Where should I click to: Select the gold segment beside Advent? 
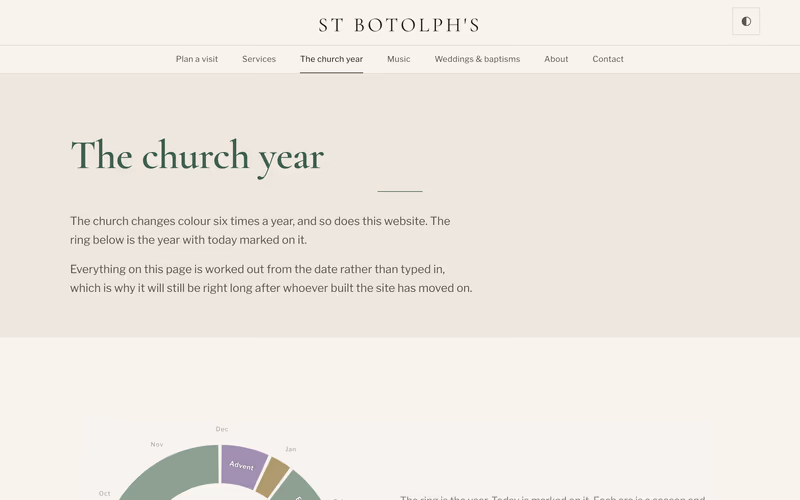273,477
